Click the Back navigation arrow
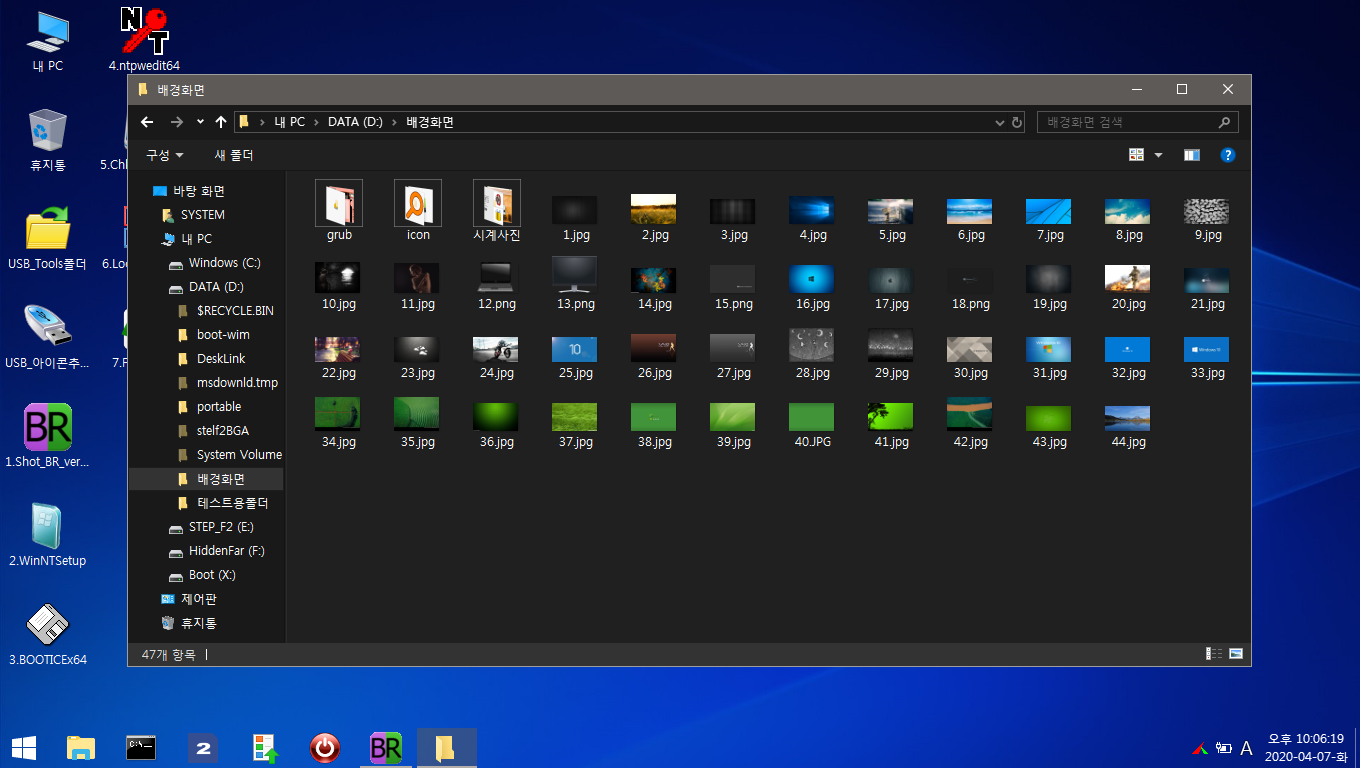 [x=147, y=122]
